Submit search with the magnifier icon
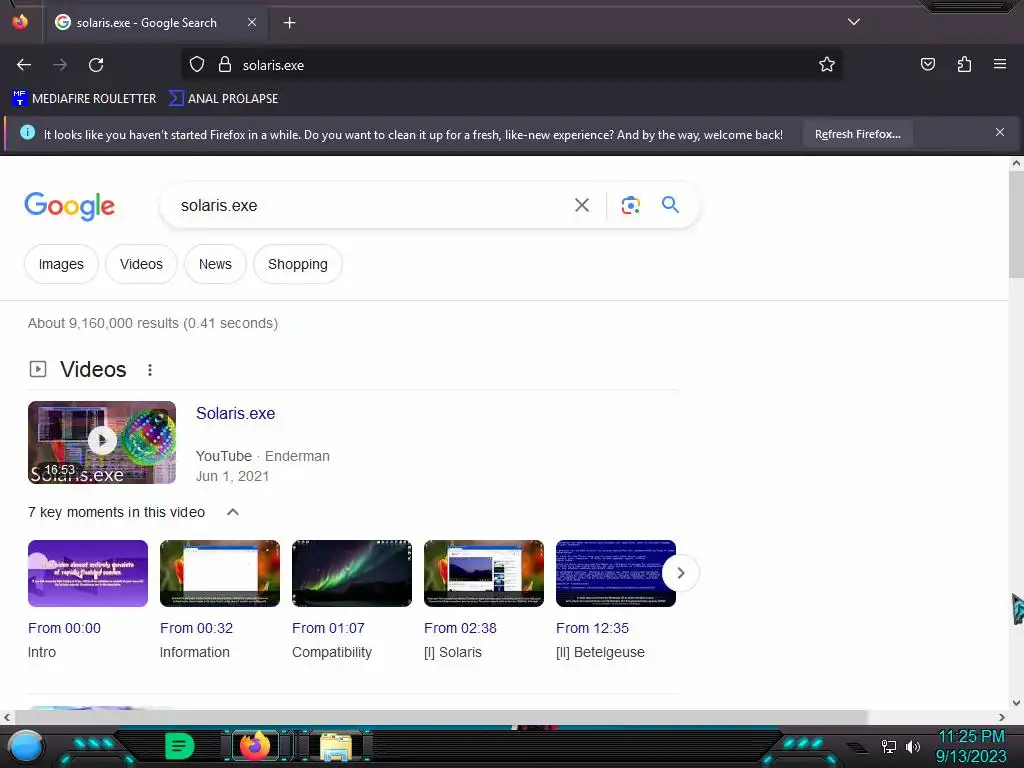The image size is (1024, 768). point(670,204)
